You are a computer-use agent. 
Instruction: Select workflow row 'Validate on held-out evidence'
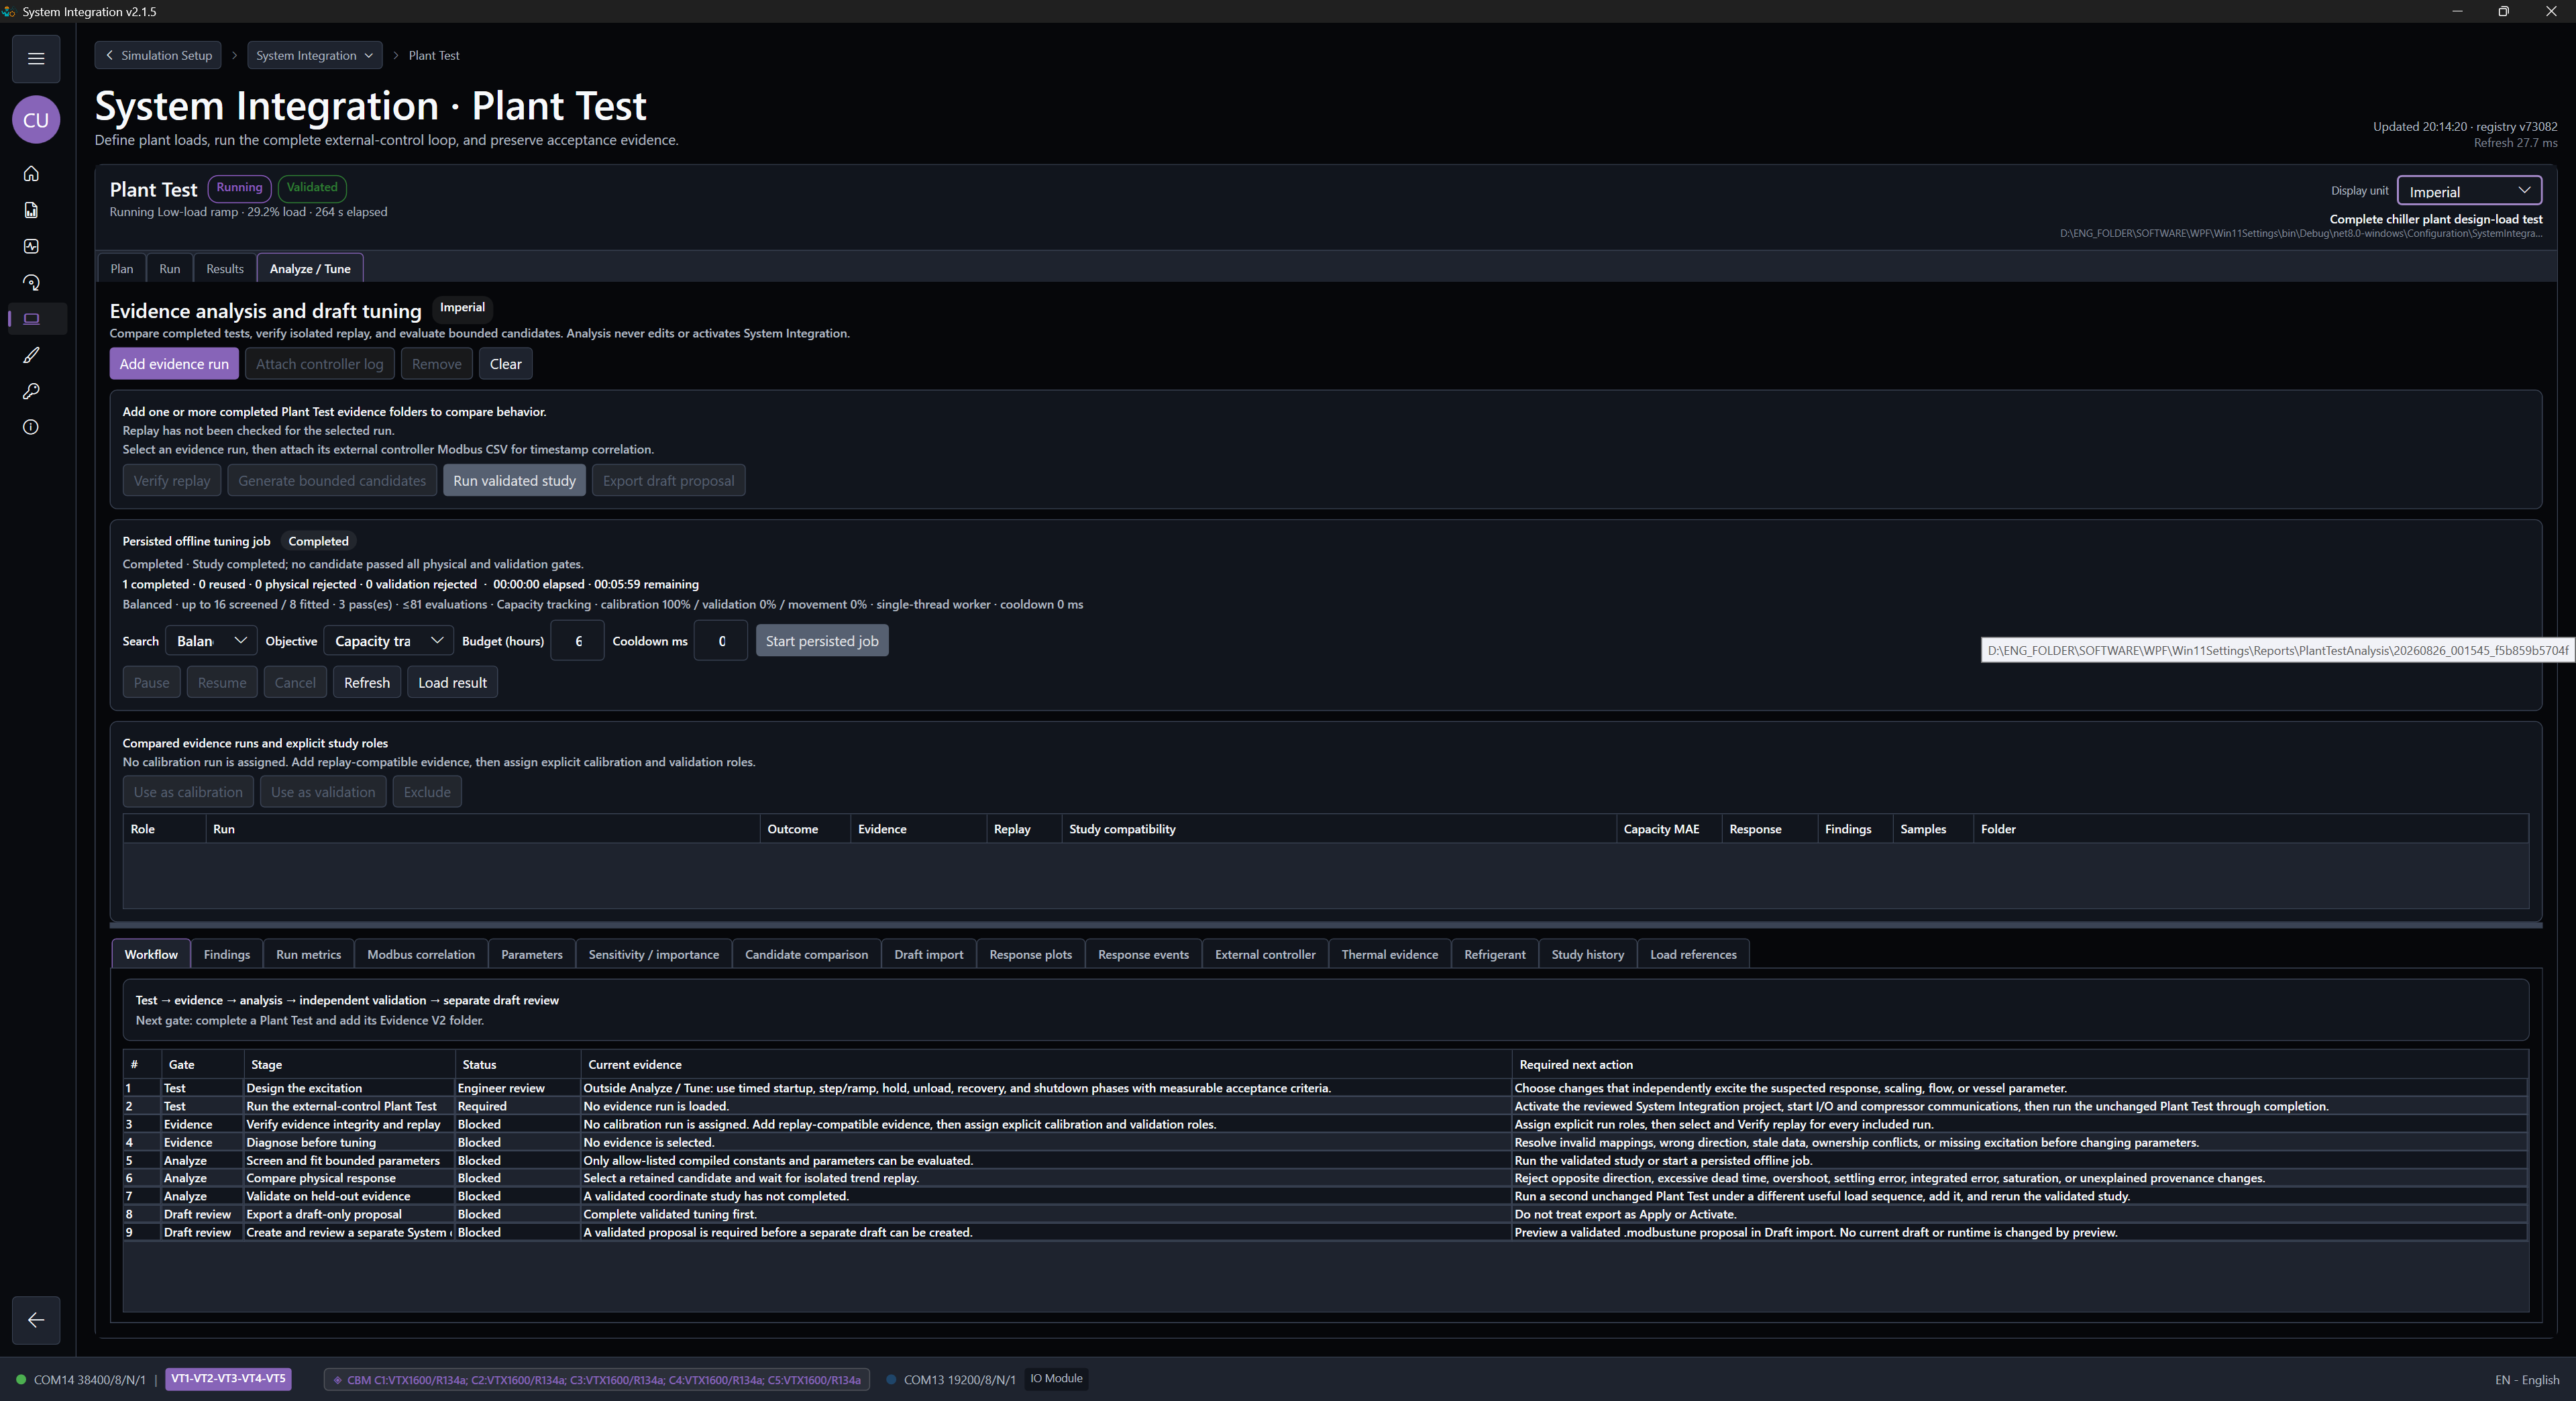coord(1325,1196)
